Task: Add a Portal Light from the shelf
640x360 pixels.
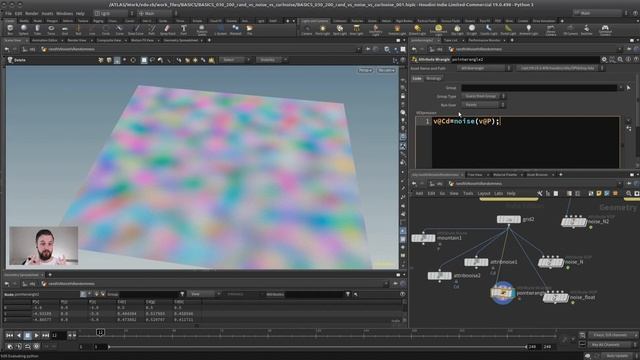Action: pos(508,29)
